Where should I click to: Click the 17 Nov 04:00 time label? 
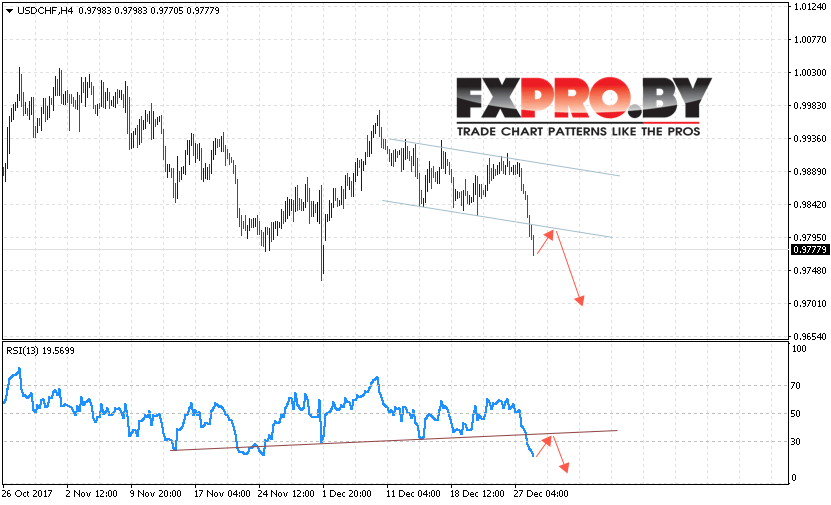click(222, 494)
